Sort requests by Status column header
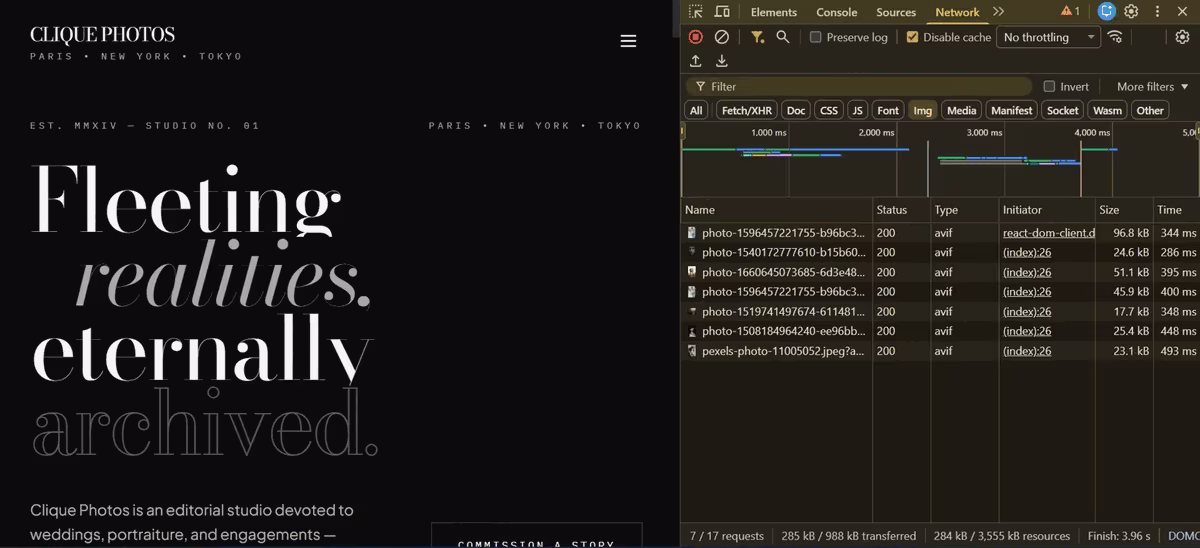The height and width of the screenshot is (548, 1200). [901, 210]
